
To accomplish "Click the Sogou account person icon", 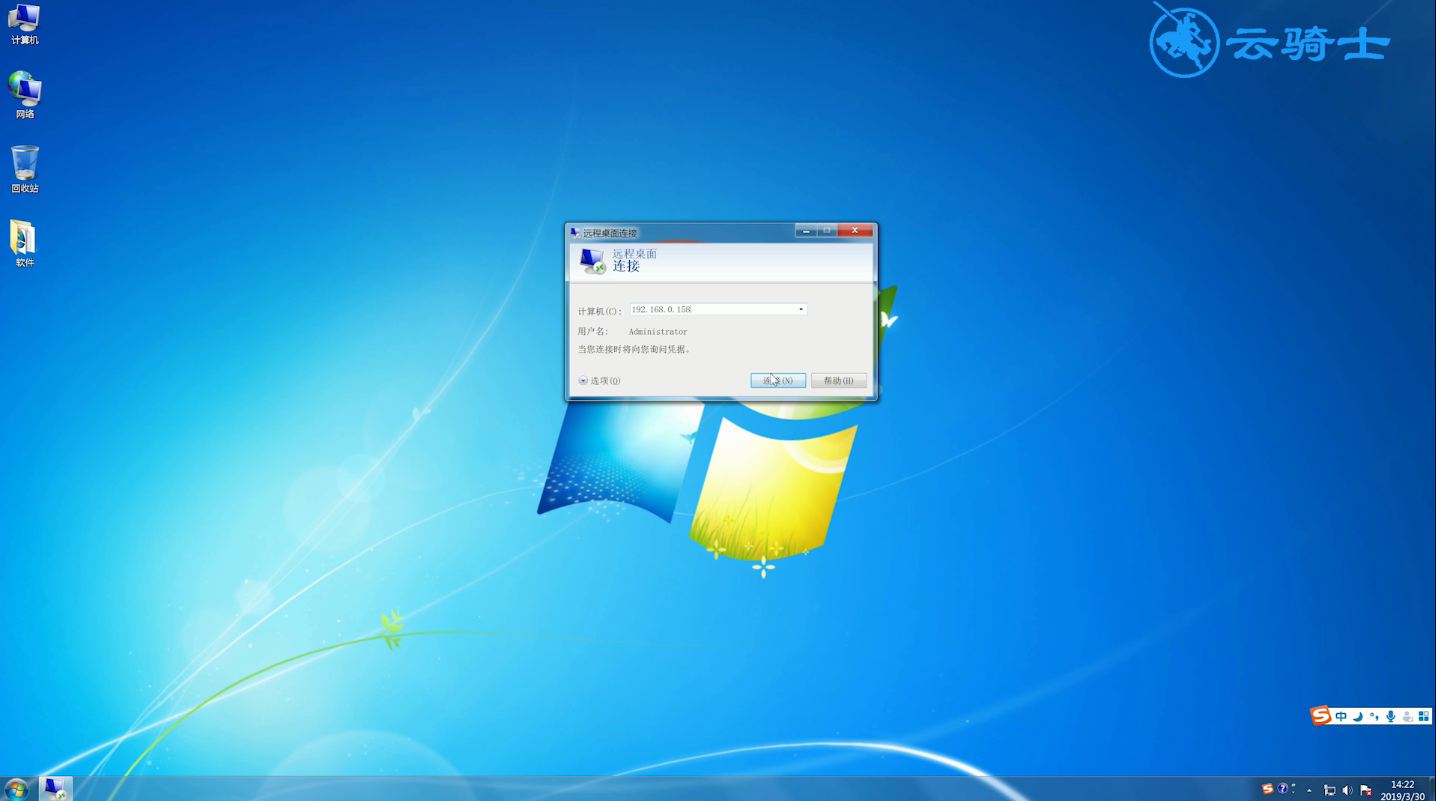I will 1407,716.
